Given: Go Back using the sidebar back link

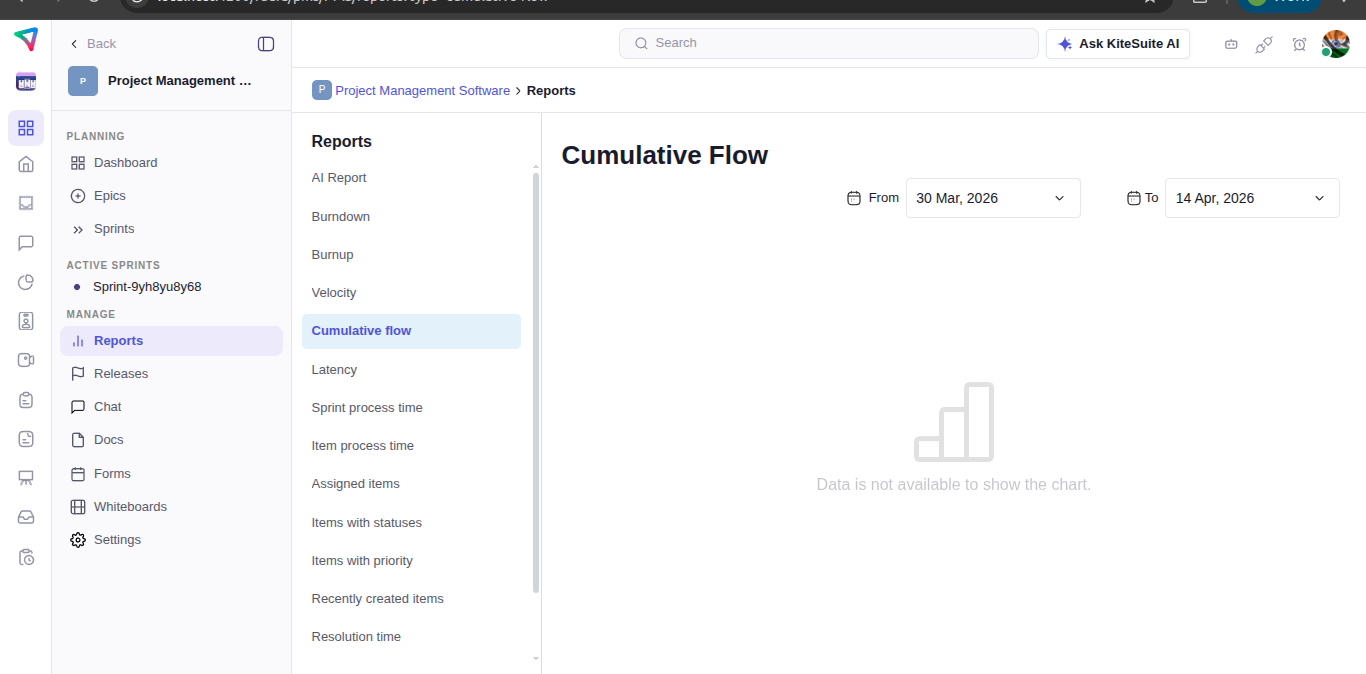Looking at the screenshot, I should [92, 44].
